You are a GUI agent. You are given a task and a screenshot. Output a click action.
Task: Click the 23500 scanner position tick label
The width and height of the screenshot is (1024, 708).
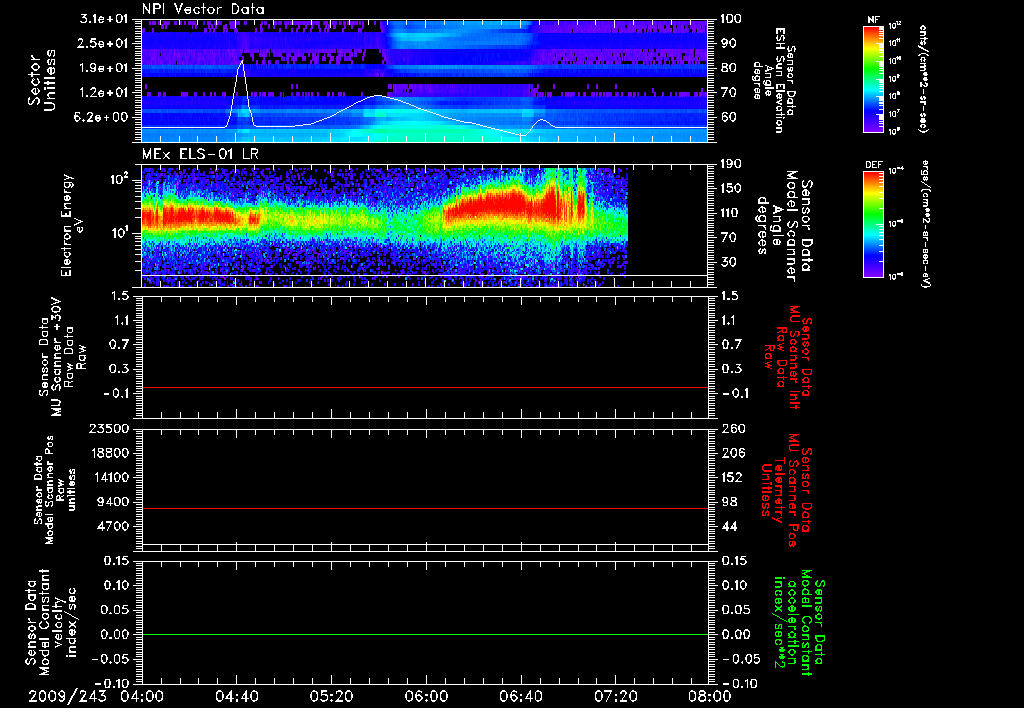[x=110, y=428]
